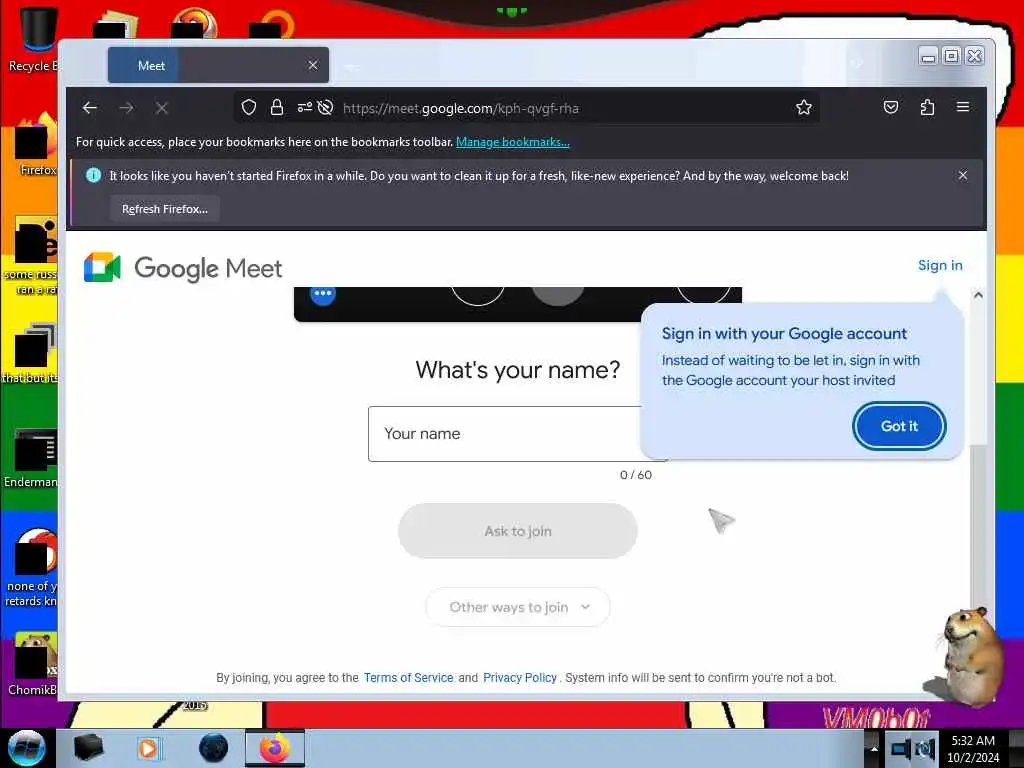Open the volume tray icon
1024x768 pixels.
click(x=925, y=748)
